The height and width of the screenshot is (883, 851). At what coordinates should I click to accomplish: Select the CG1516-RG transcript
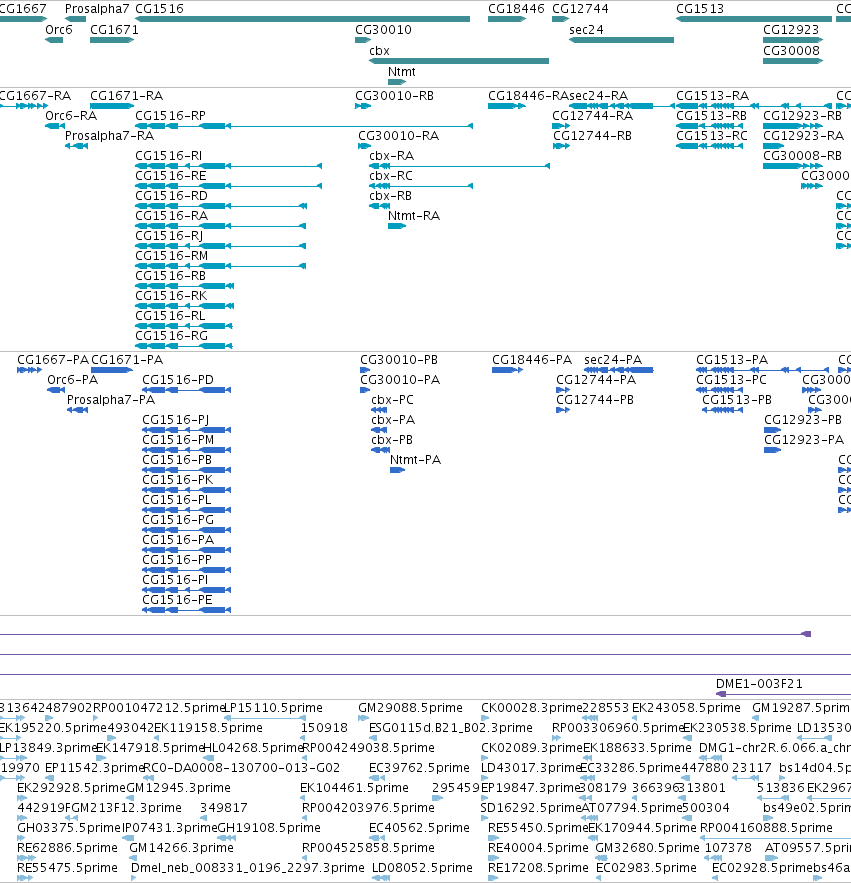click(184, 346)
